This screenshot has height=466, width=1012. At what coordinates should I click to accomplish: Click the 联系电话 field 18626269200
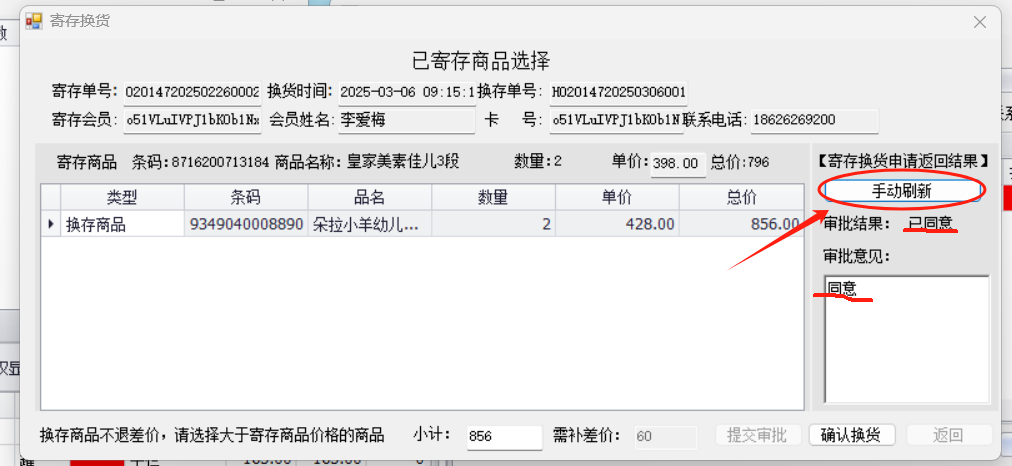pyautogui.click(x=815, y=121)
